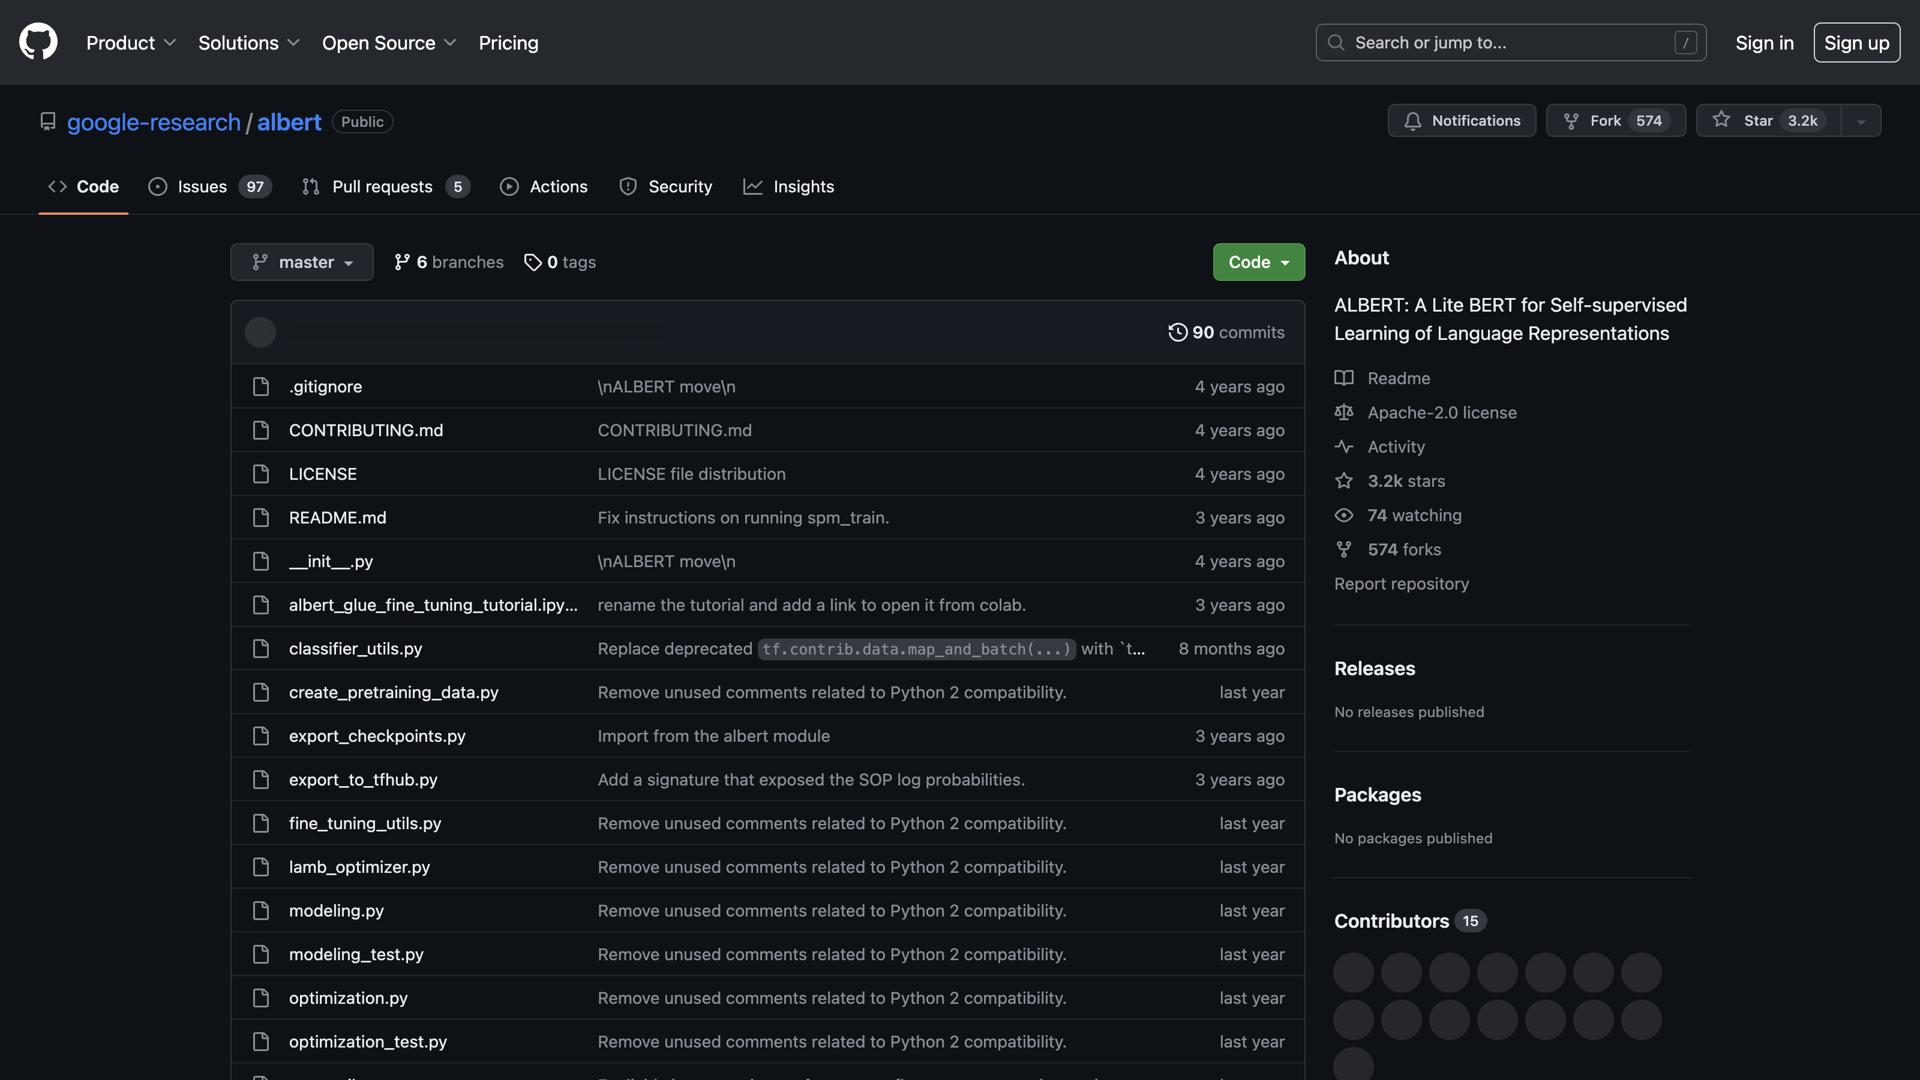Click the Sign up button
The image size is (1920, 1080).
[x=1856, y=43]
